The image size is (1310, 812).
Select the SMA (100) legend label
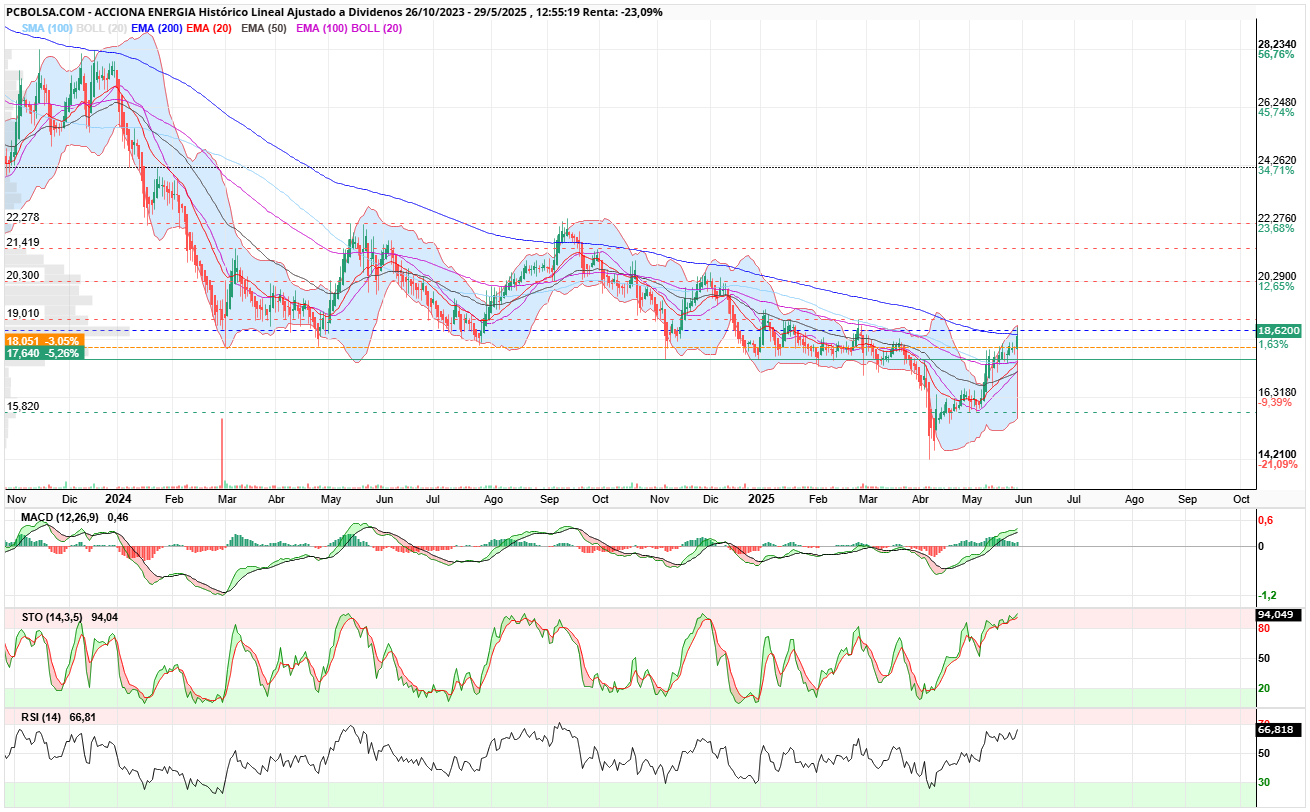[47, 28]
